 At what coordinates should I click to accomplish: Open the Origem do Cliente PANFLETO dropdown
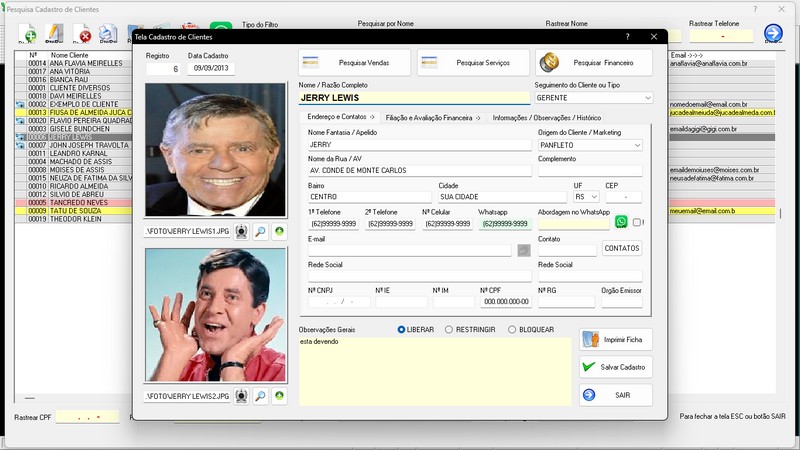(x=637, y=145)
